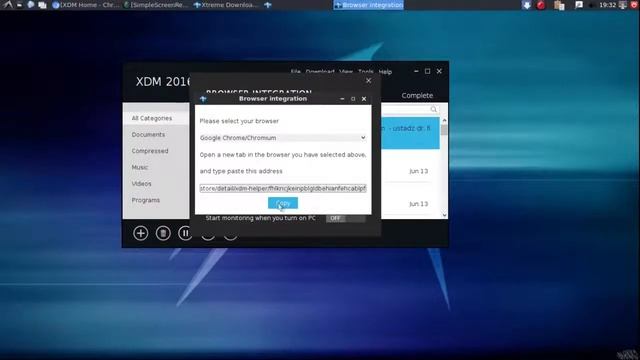Click the pause download icon

click(x=184, y=233)
